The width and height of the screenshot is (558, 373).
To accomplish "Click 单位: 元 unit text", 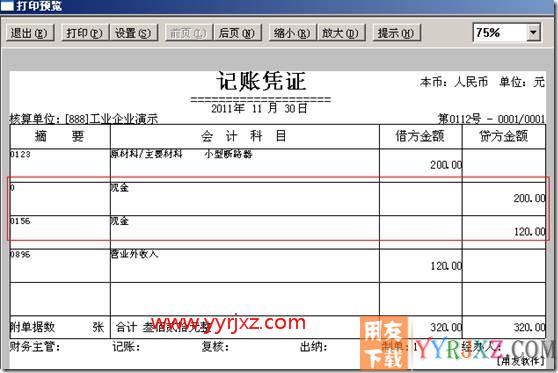I will pos(522,82).
